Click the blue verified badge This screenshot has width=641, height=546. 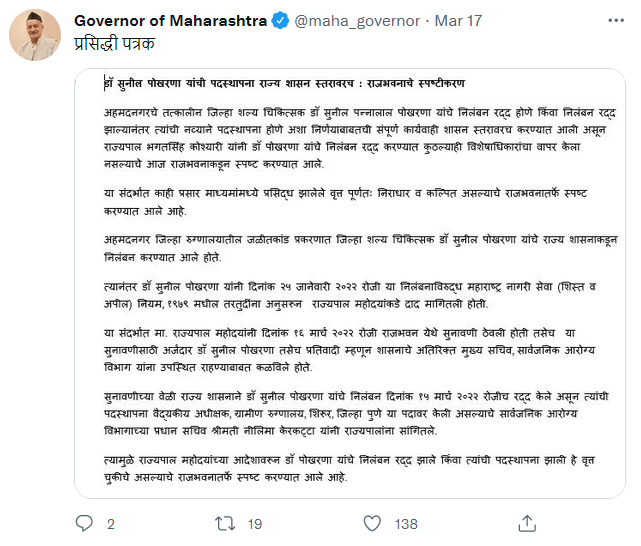point(281,21)
